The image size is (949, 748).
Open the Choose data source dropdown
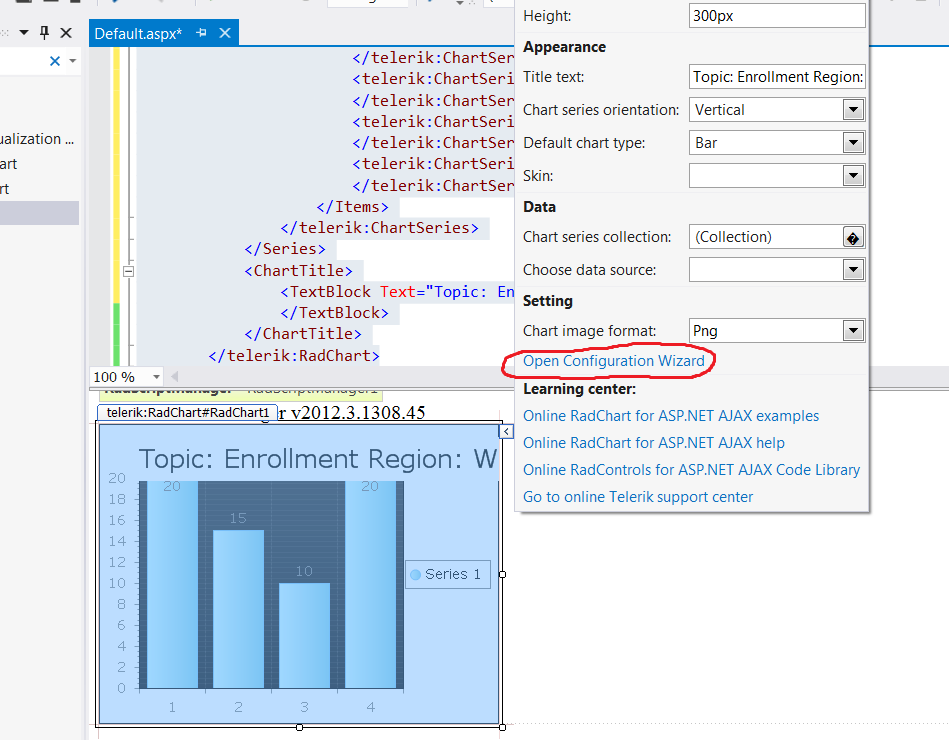[853, 270]
